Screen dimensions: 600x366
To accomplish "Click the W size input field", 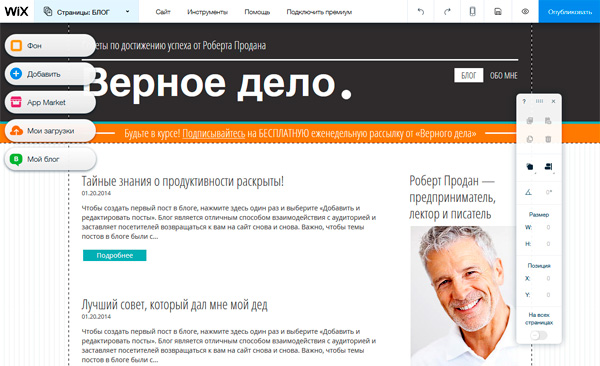I will 543,227.
